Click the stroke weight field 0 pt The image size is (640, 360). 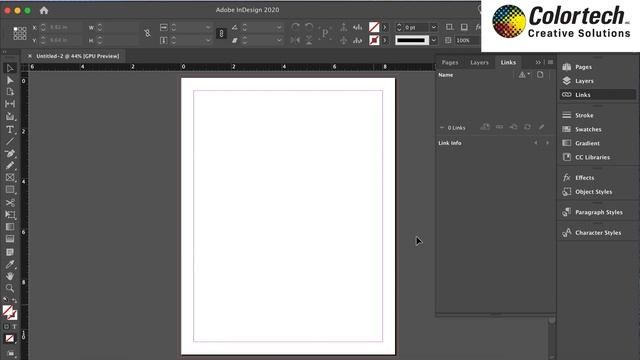[416, 27]
